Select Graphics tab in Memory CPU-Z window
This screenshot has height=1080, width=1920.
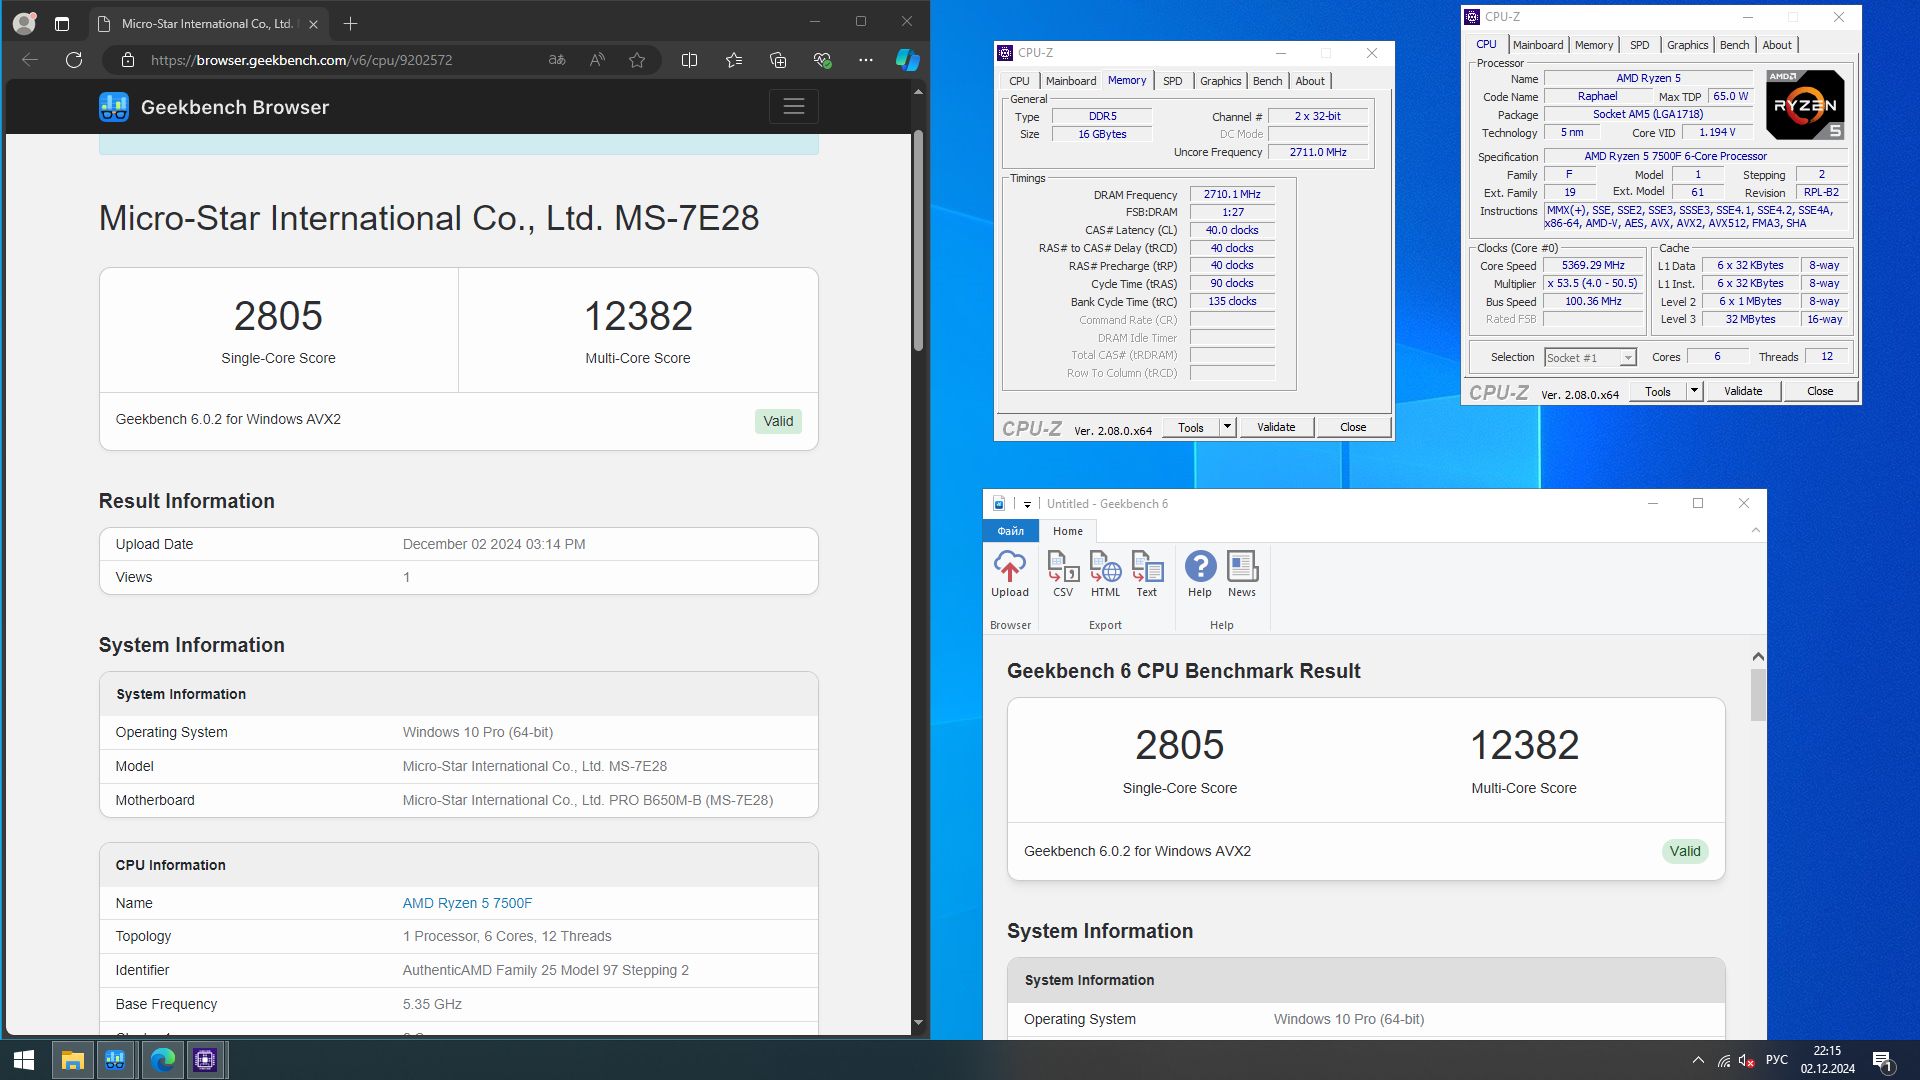click(x=1221, y=81)
